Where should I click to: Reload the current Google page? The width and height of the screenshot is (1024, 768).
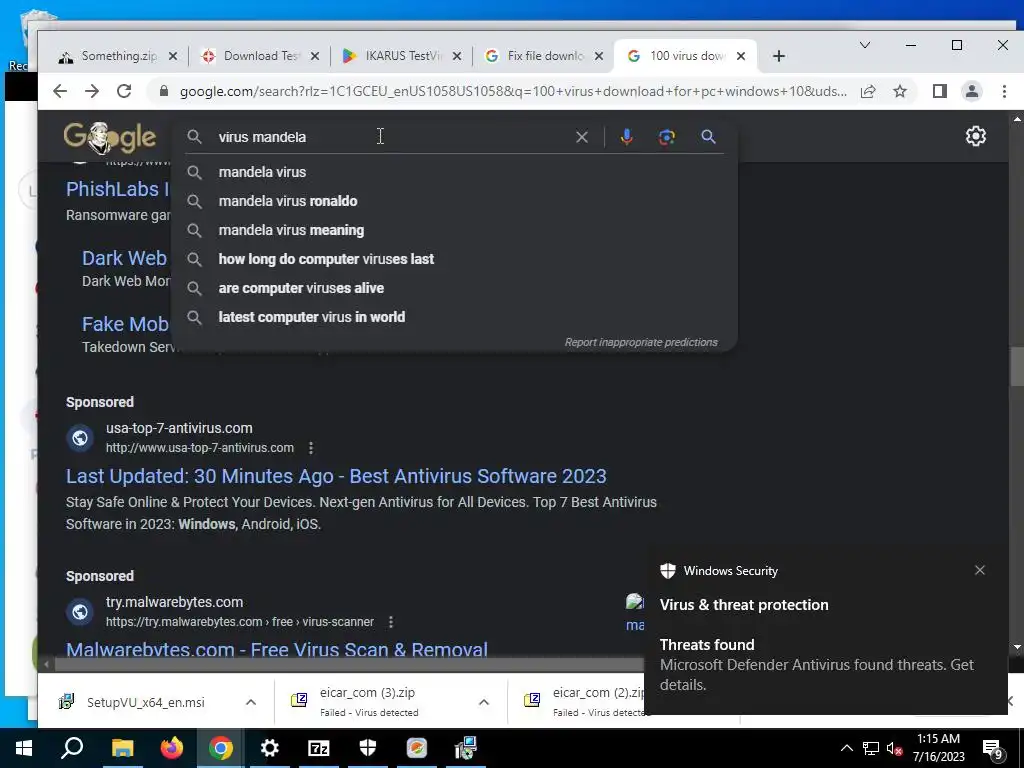point(124,91)
